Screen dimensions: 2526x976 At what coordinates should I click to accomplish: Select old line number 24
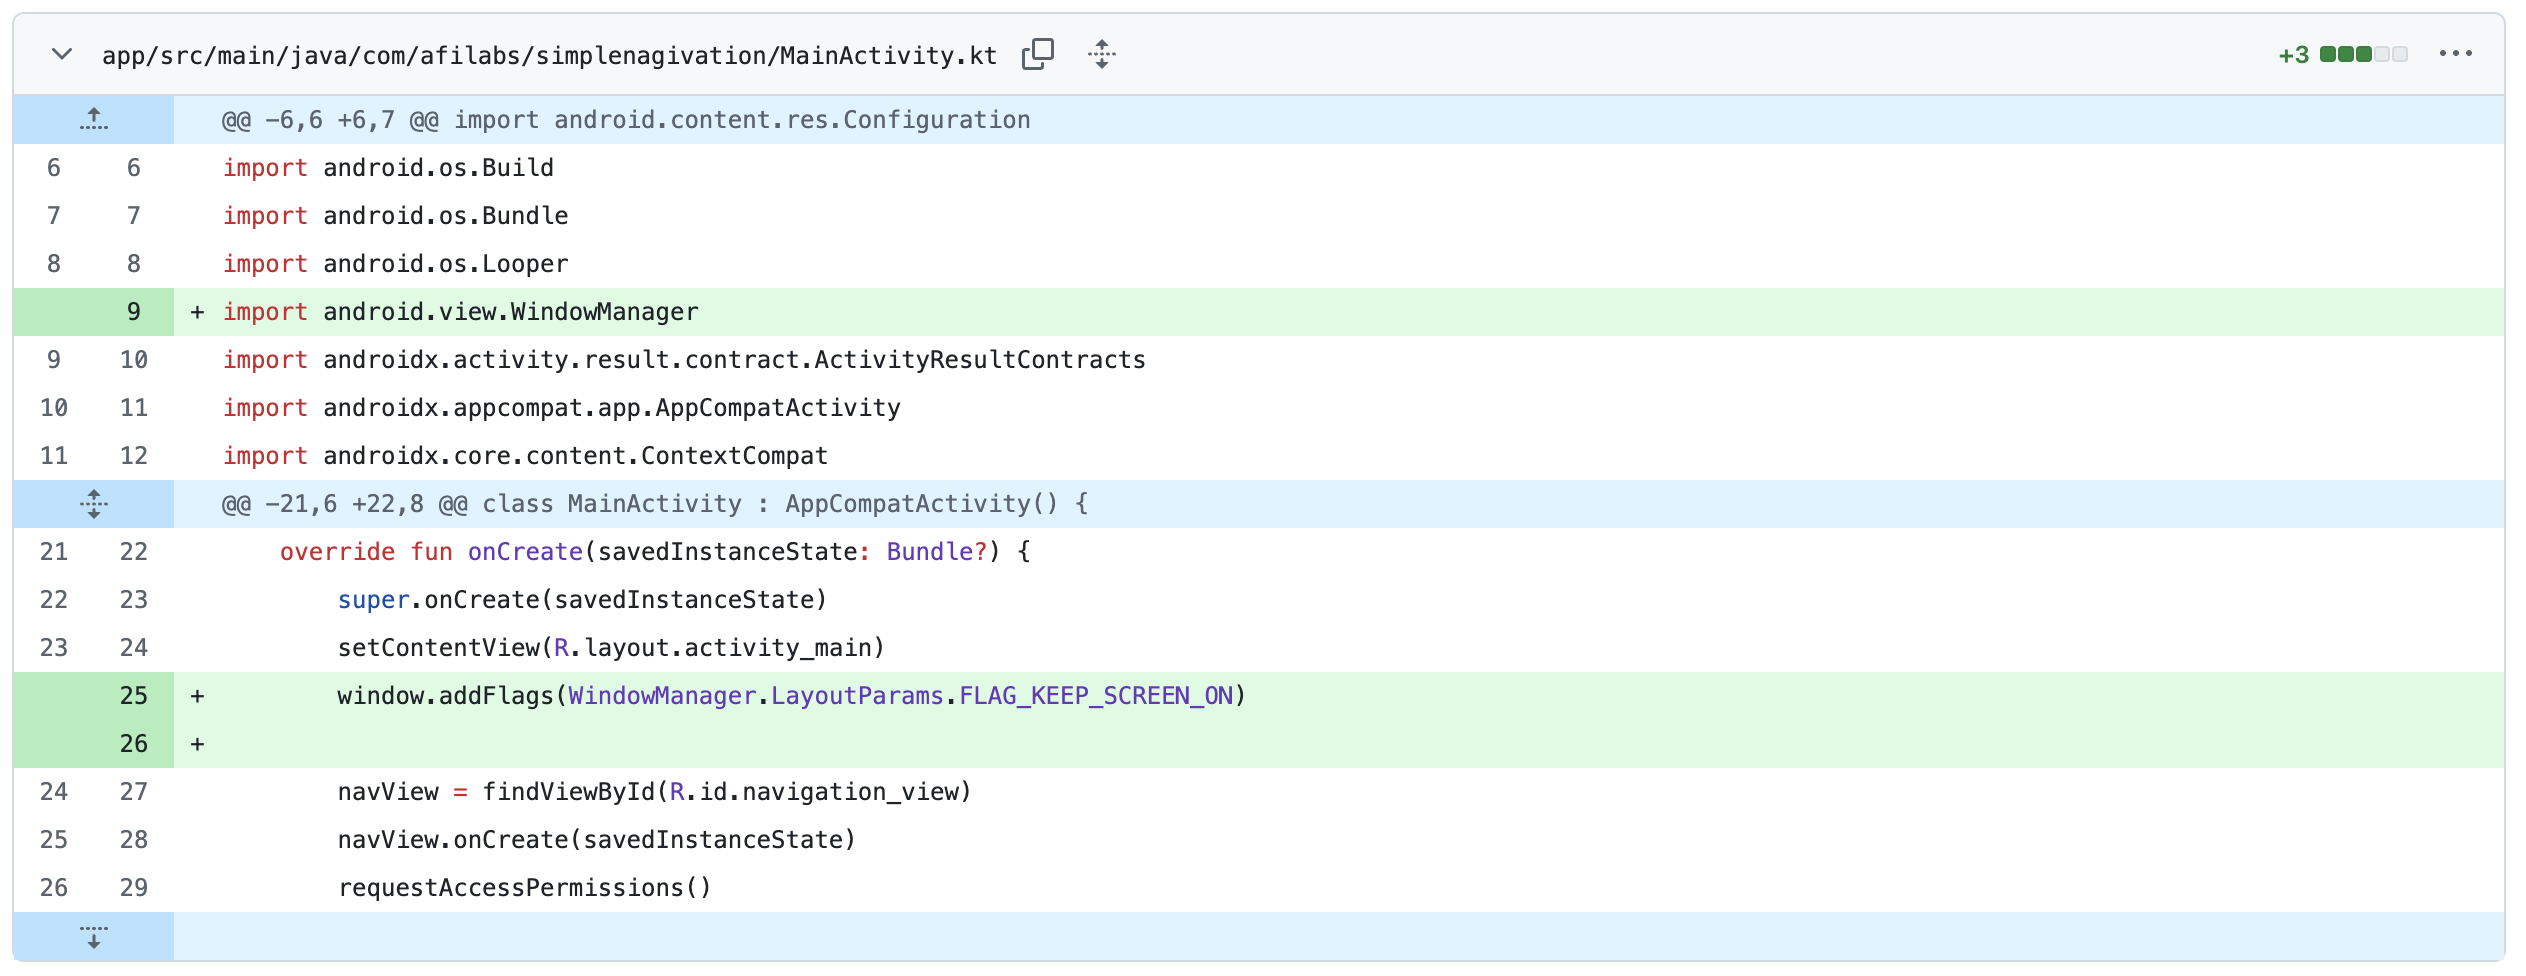pyautogui.click(x=54, y=792)
